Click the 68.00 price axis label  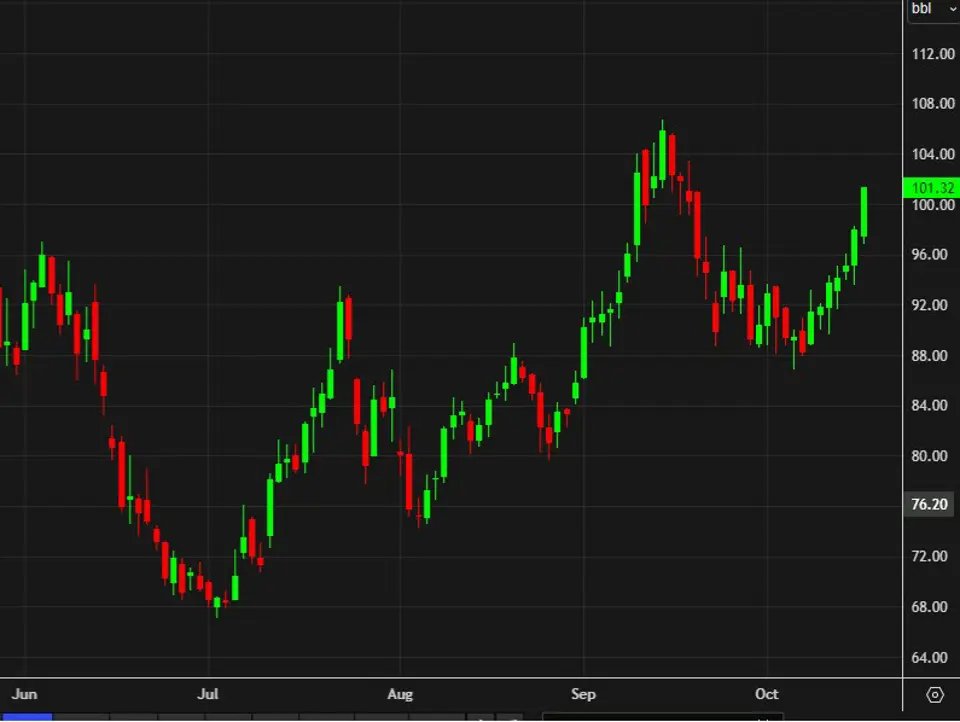pyautogui.click(x=929, y=607)
